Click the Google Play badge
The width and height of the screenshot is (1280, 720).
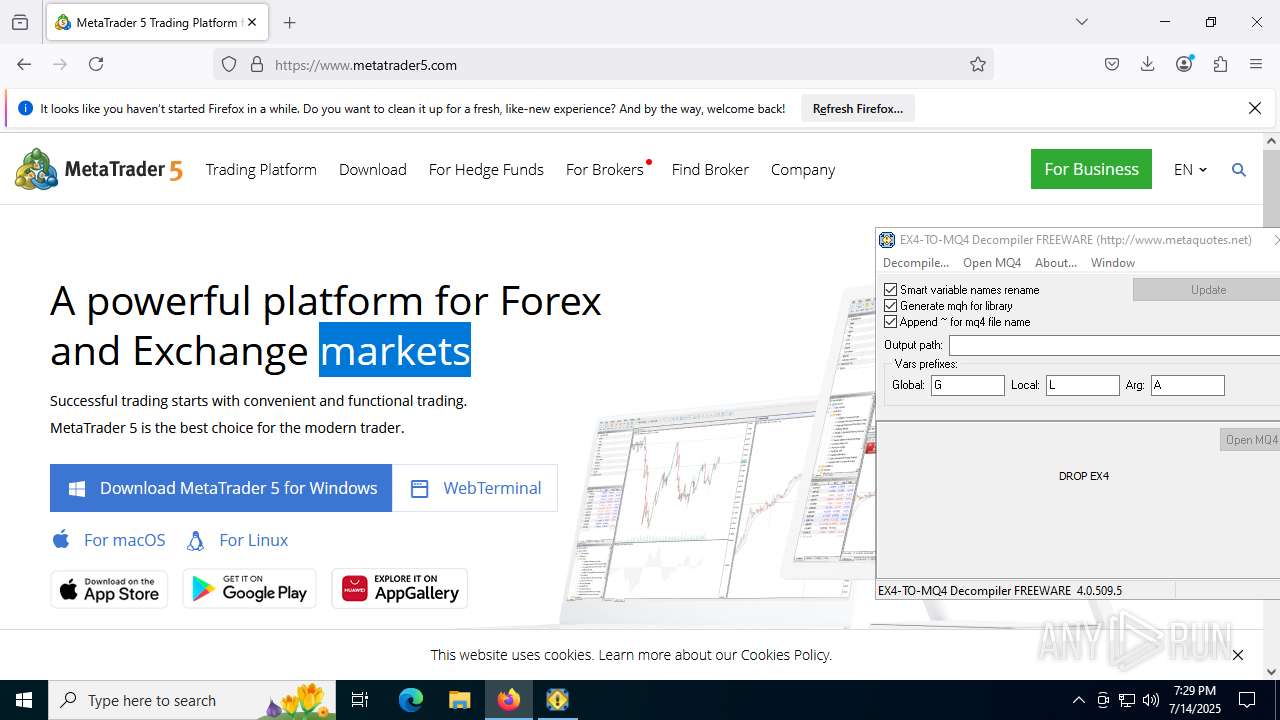pyautogui.click(x=249, y=589)
